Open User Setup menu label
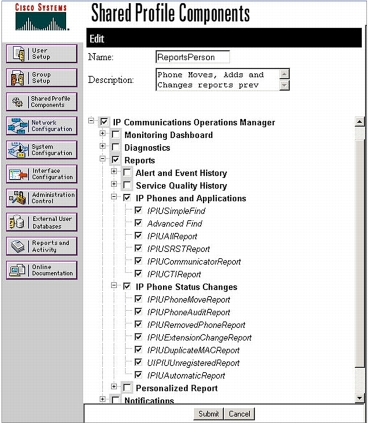This screenshot has width=369, height=426. click(41, 54)
